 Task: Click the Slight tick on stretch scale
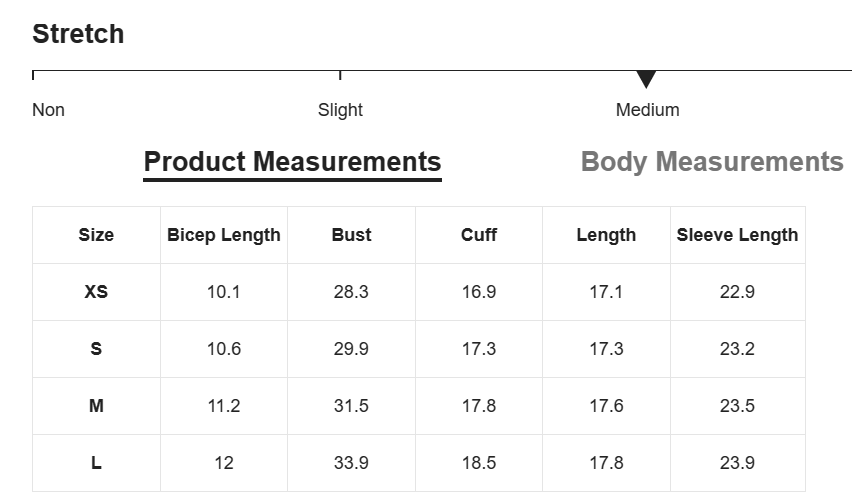(x=340, y=75)
